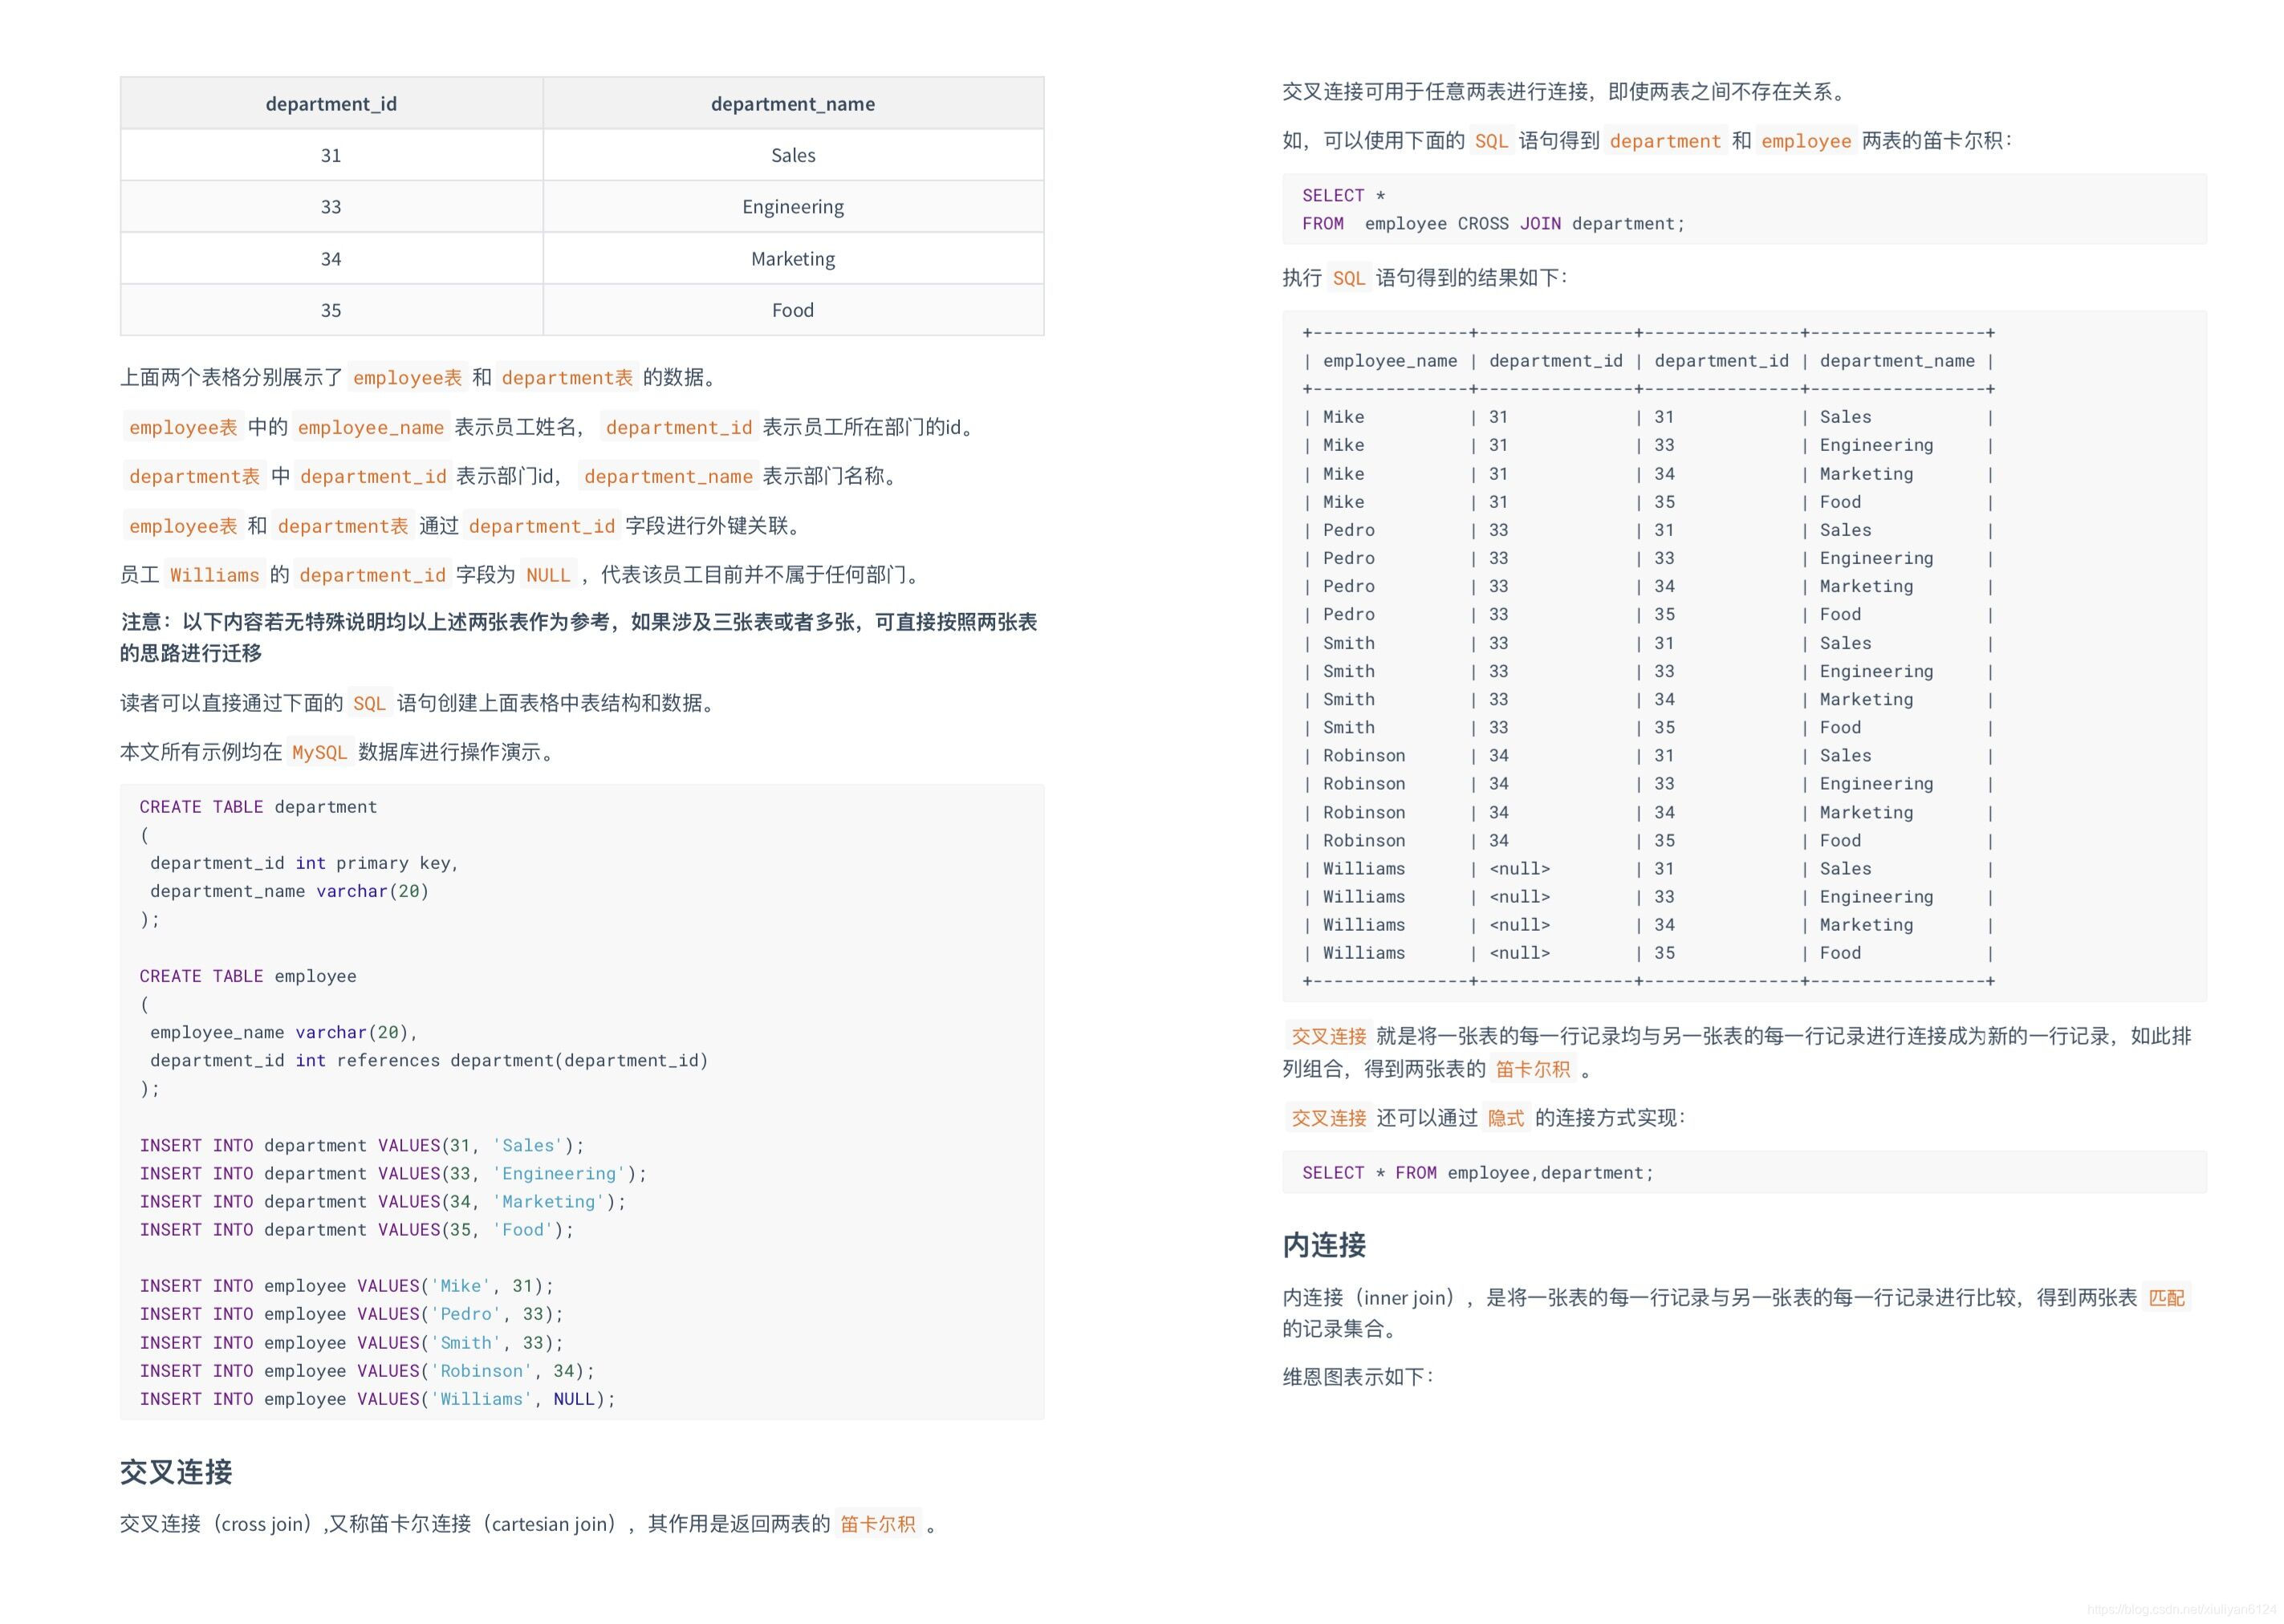The width and height of the screenshot is (2284, 1624).
Task: Click the 内连接 section heading
Action: 1324,1244
